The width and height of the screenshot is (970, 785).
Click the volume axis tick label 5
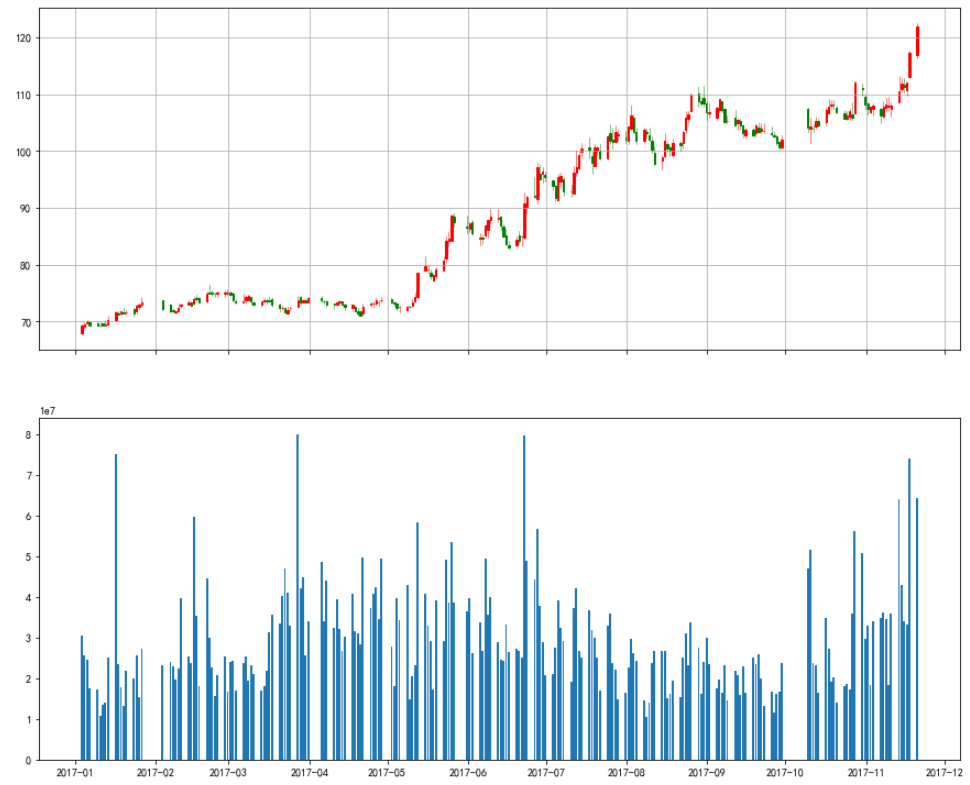[28, 557]
